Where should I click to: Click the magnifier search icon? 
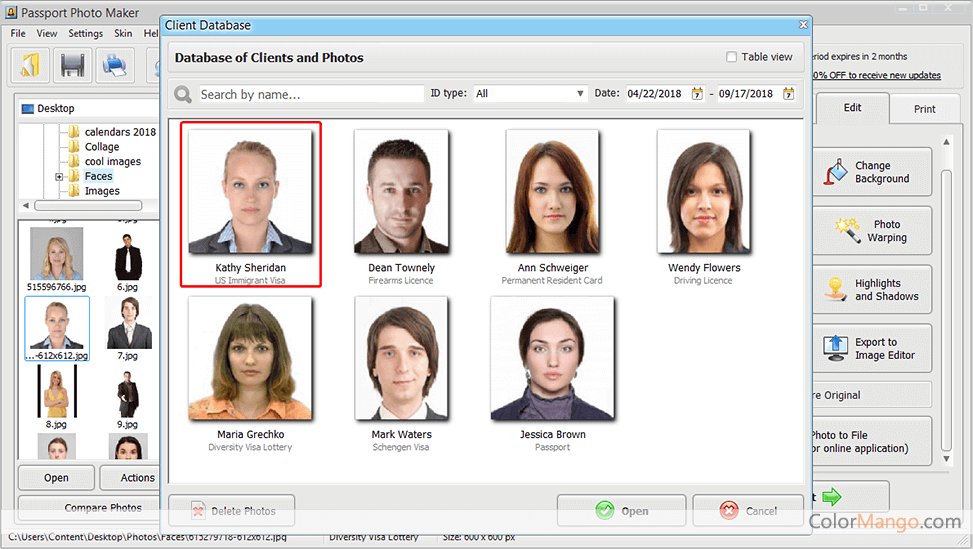(x=183, y=94)
